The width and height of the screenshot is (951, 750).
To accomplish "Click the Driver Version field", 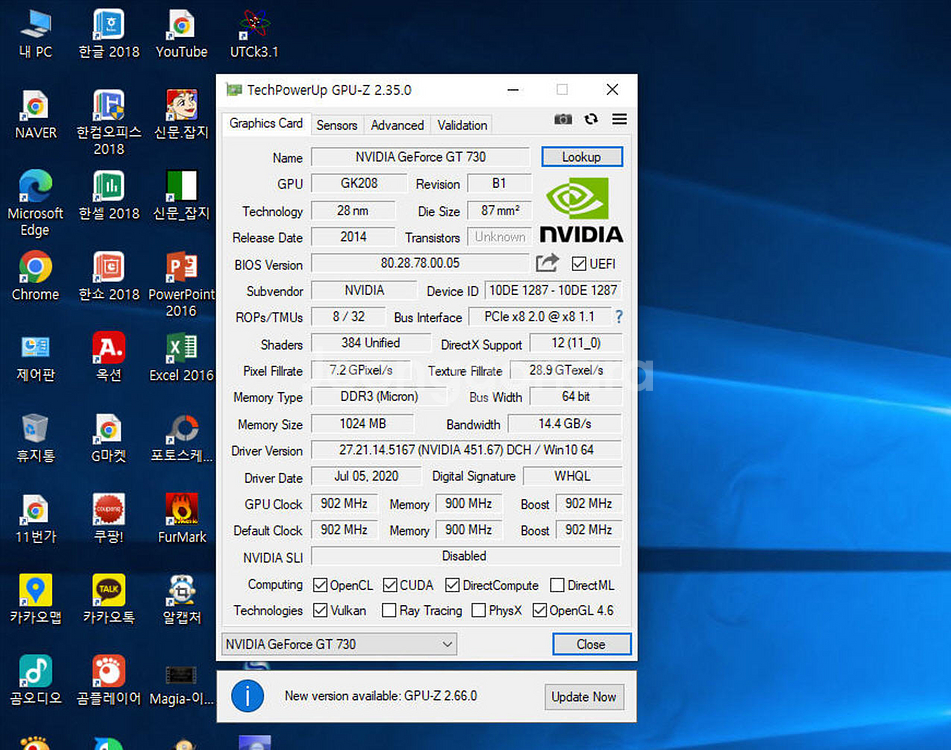I will (x=466, y=450).
